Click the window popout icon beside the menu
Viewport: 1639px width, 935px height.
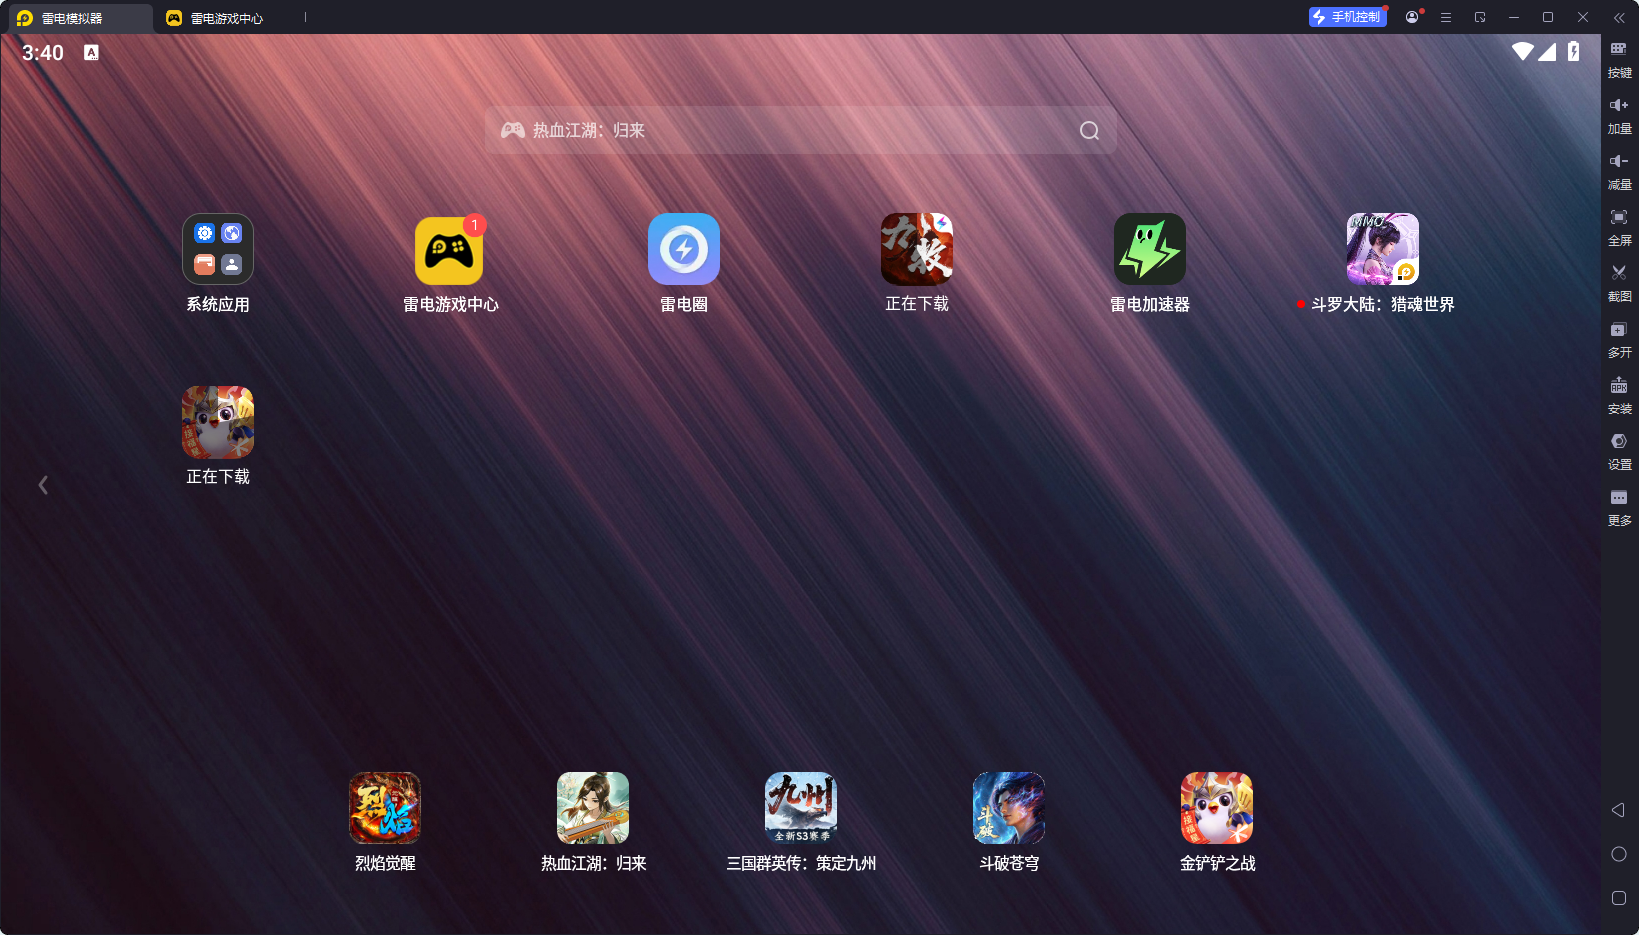coord(1480,17)
